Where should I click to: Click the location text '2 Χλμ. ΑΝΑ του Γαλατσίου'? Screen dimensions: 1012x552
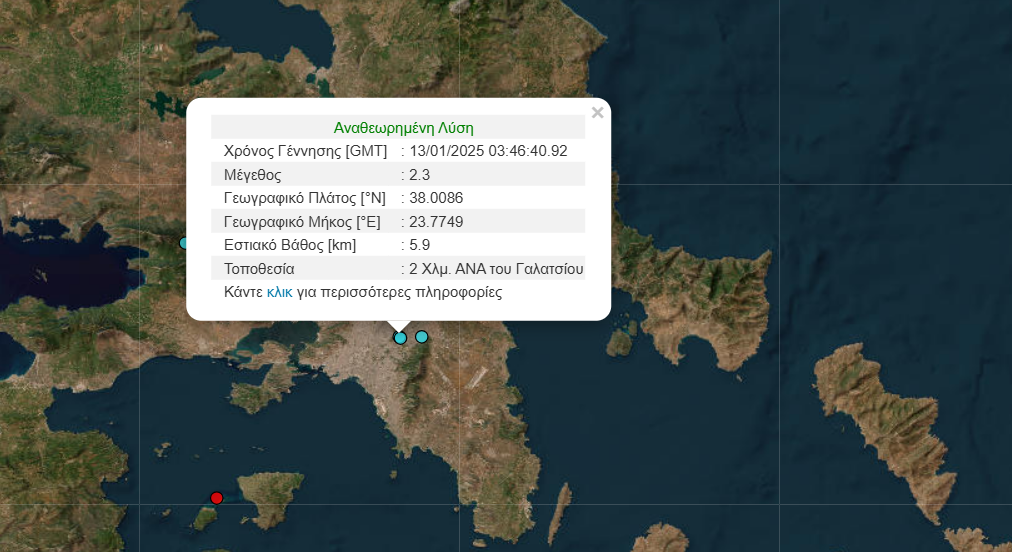click(x=496, y=269)
